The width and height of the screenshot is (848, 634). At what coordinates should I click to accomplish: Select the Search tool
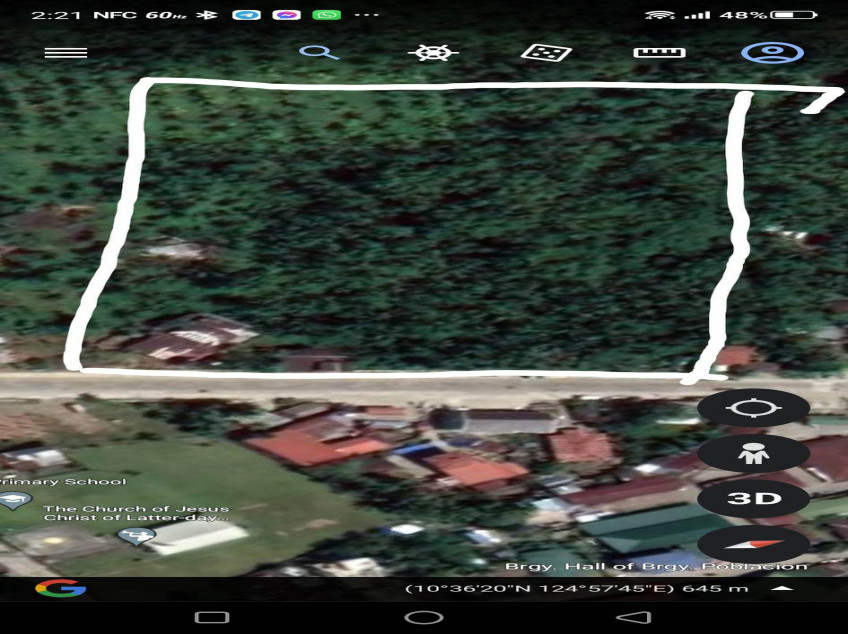click(x=321, y=52)
